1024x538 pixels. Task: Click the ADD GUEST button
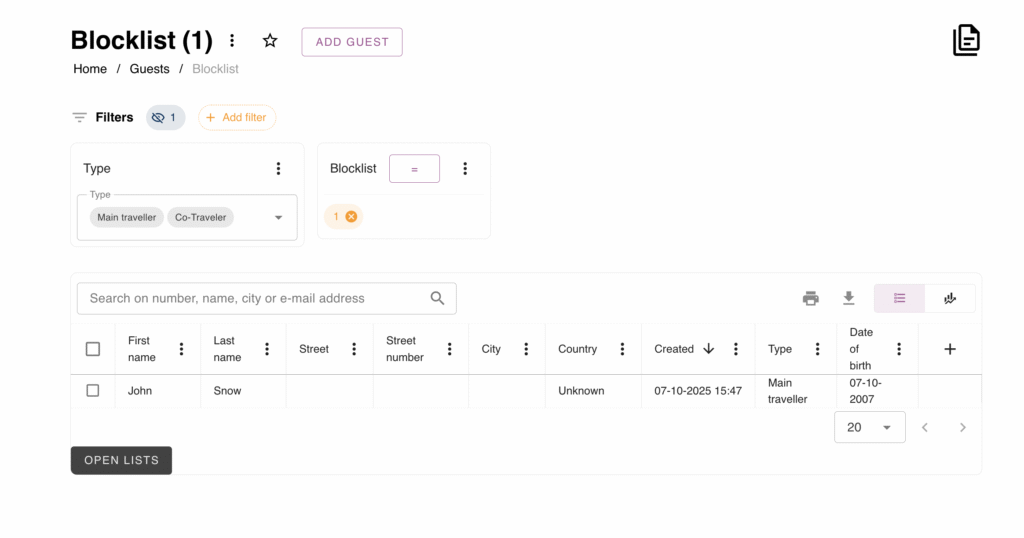coord(352,42)
